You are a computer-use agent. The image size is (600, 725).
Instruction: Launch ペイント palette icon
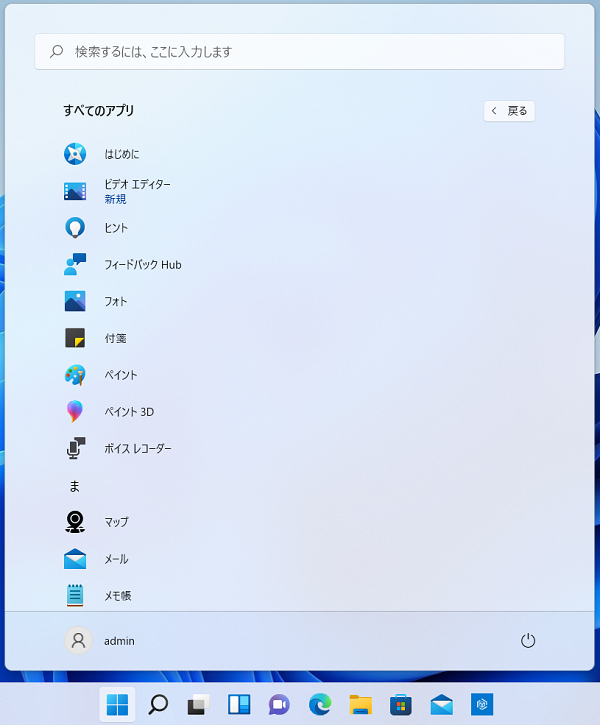pyautogui.click(x=75, y=375)
